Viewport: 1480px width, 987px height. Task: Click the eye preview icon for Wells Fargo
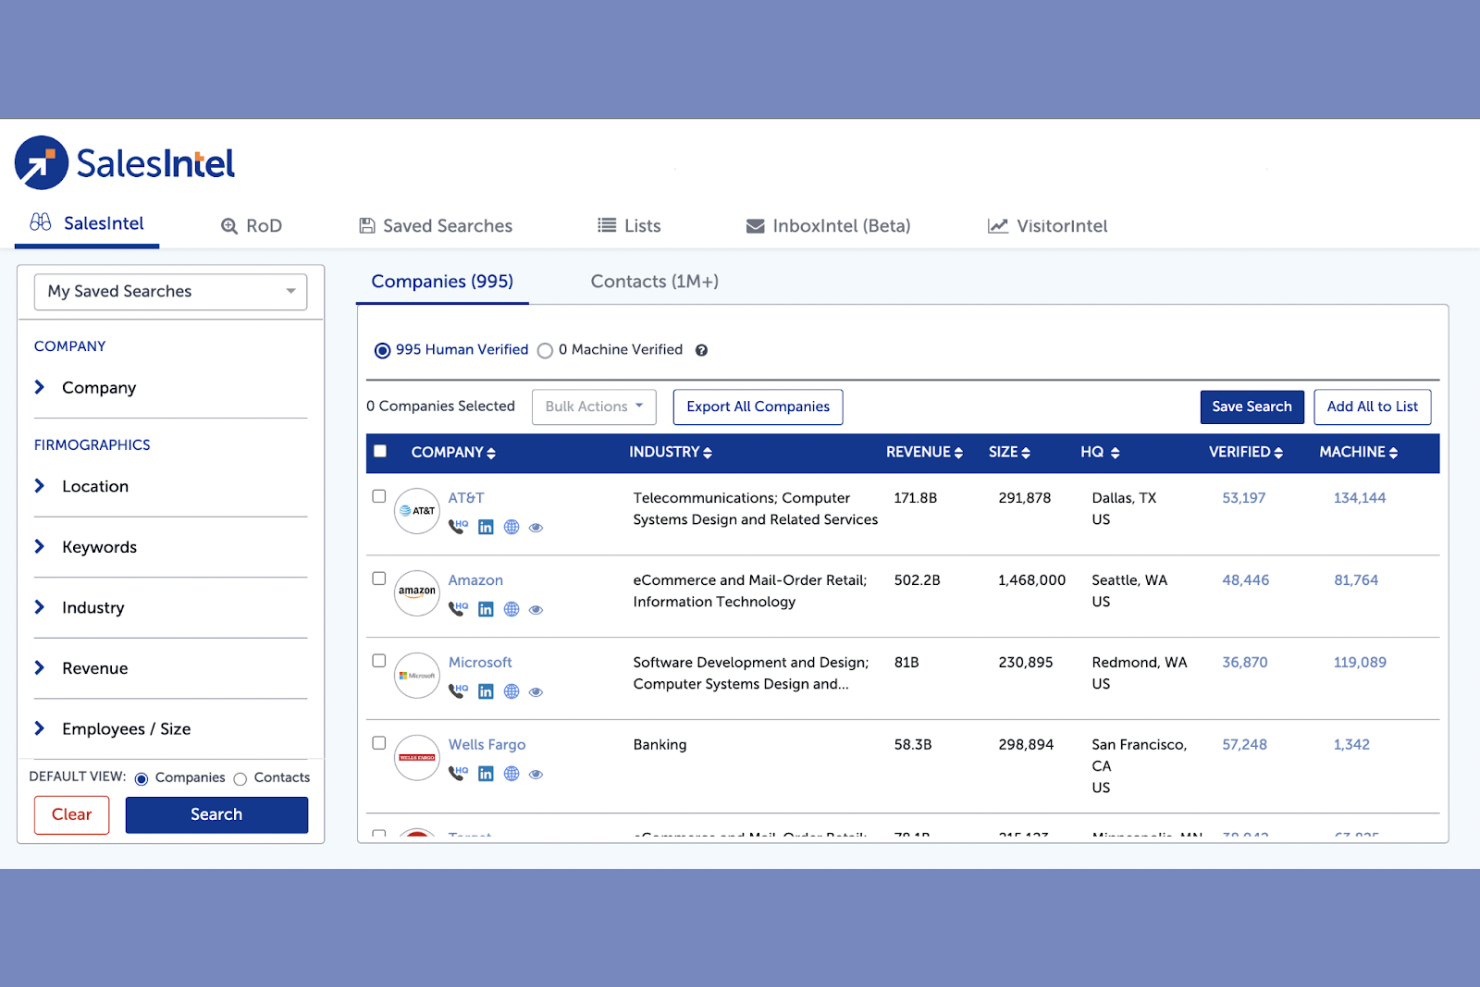(536, 774)
